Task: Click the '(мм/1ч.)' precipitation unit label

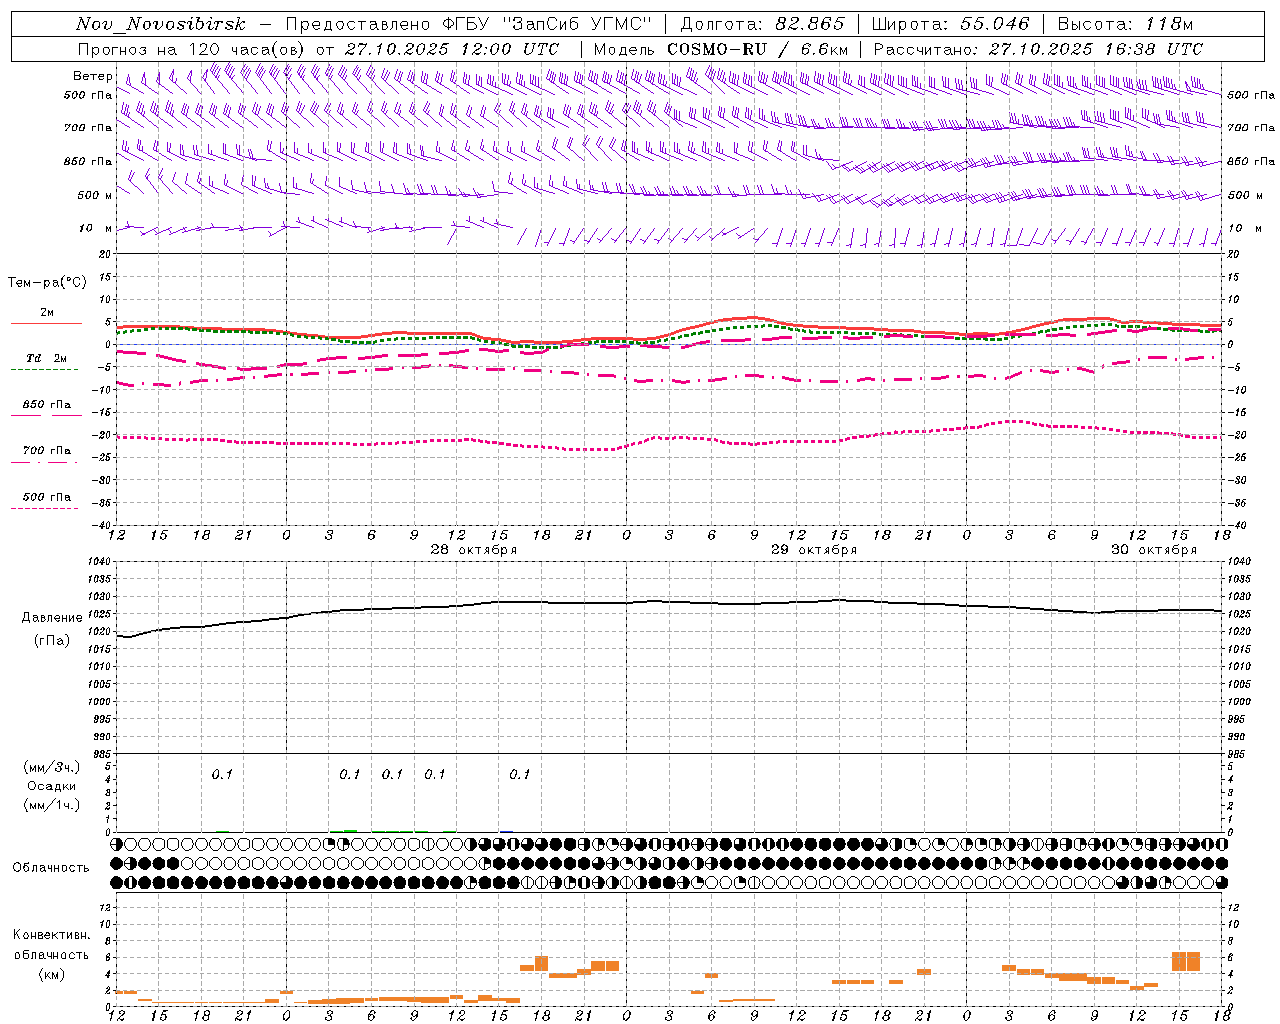Action: click(x=51, y=805)
